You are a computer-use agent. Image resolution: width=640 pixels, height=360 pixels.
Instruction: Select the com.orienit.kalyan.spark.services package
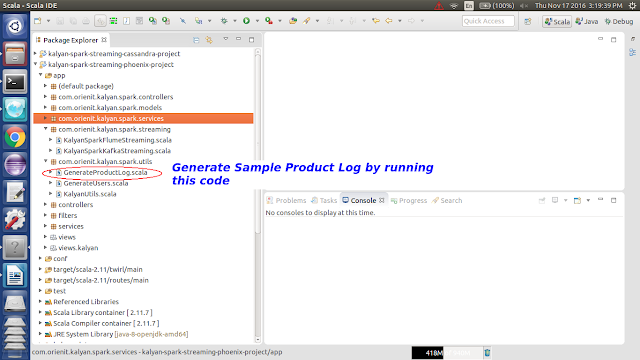143,118
